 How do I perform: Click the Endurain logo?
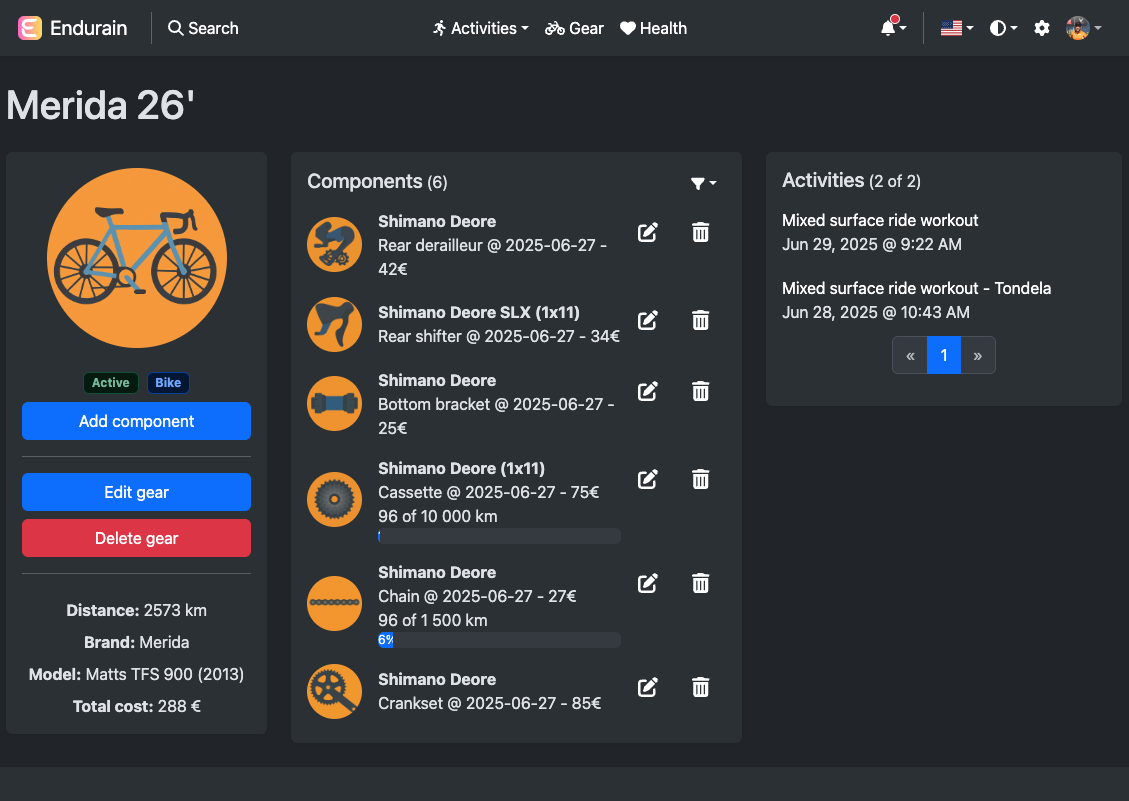(70, 28)
